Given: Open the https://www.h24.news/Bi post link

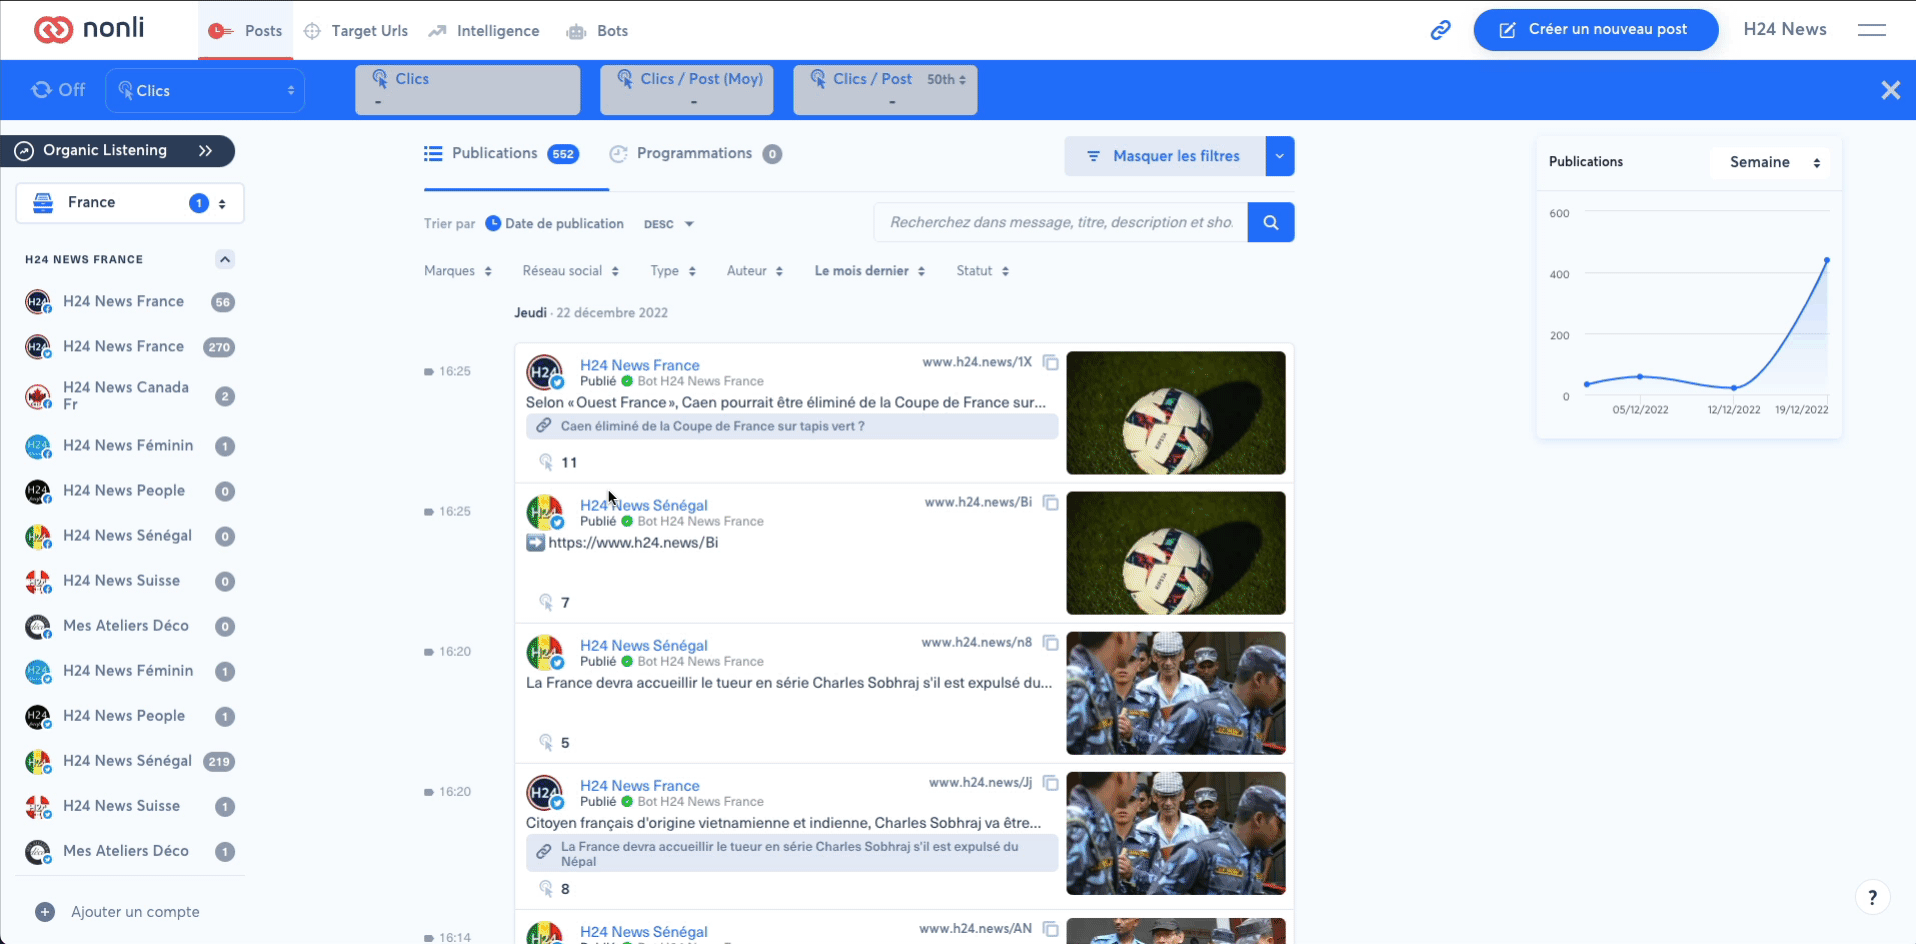Looking at the screenshot, I should click(x=633, y=543).
